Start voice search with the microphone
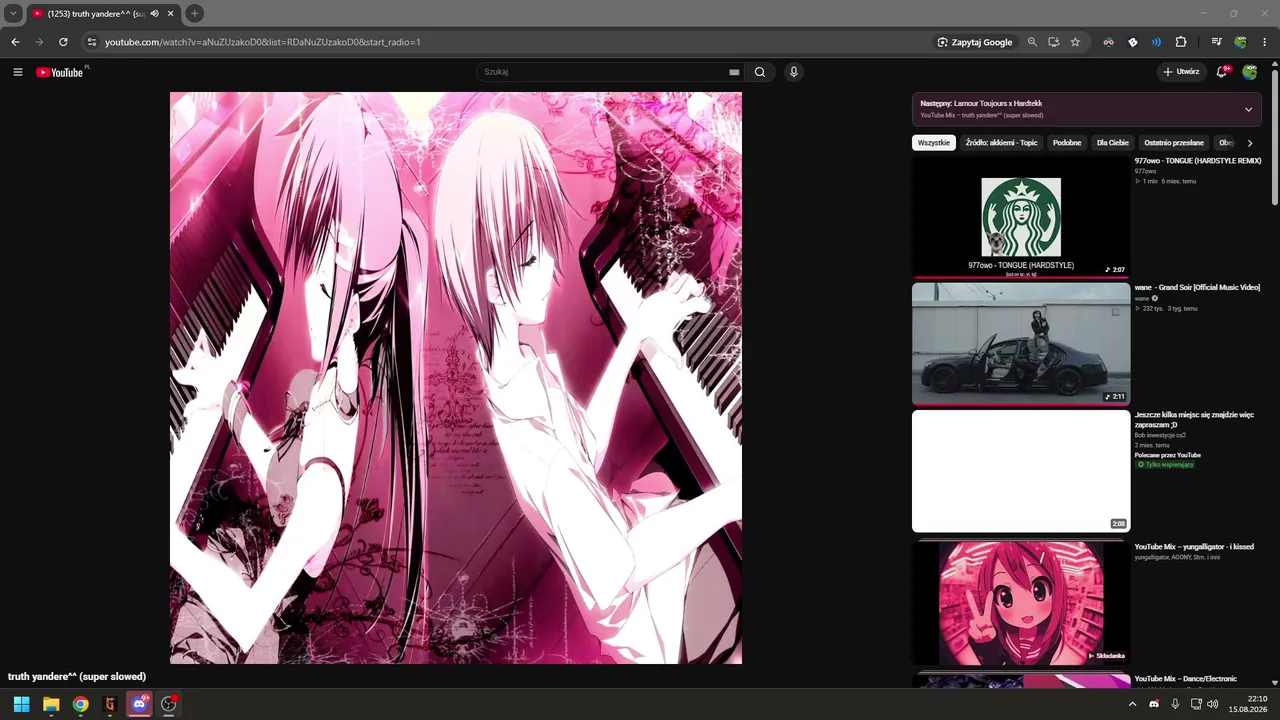This screenshot has height=720, width=1280. (x=794, y=72)
